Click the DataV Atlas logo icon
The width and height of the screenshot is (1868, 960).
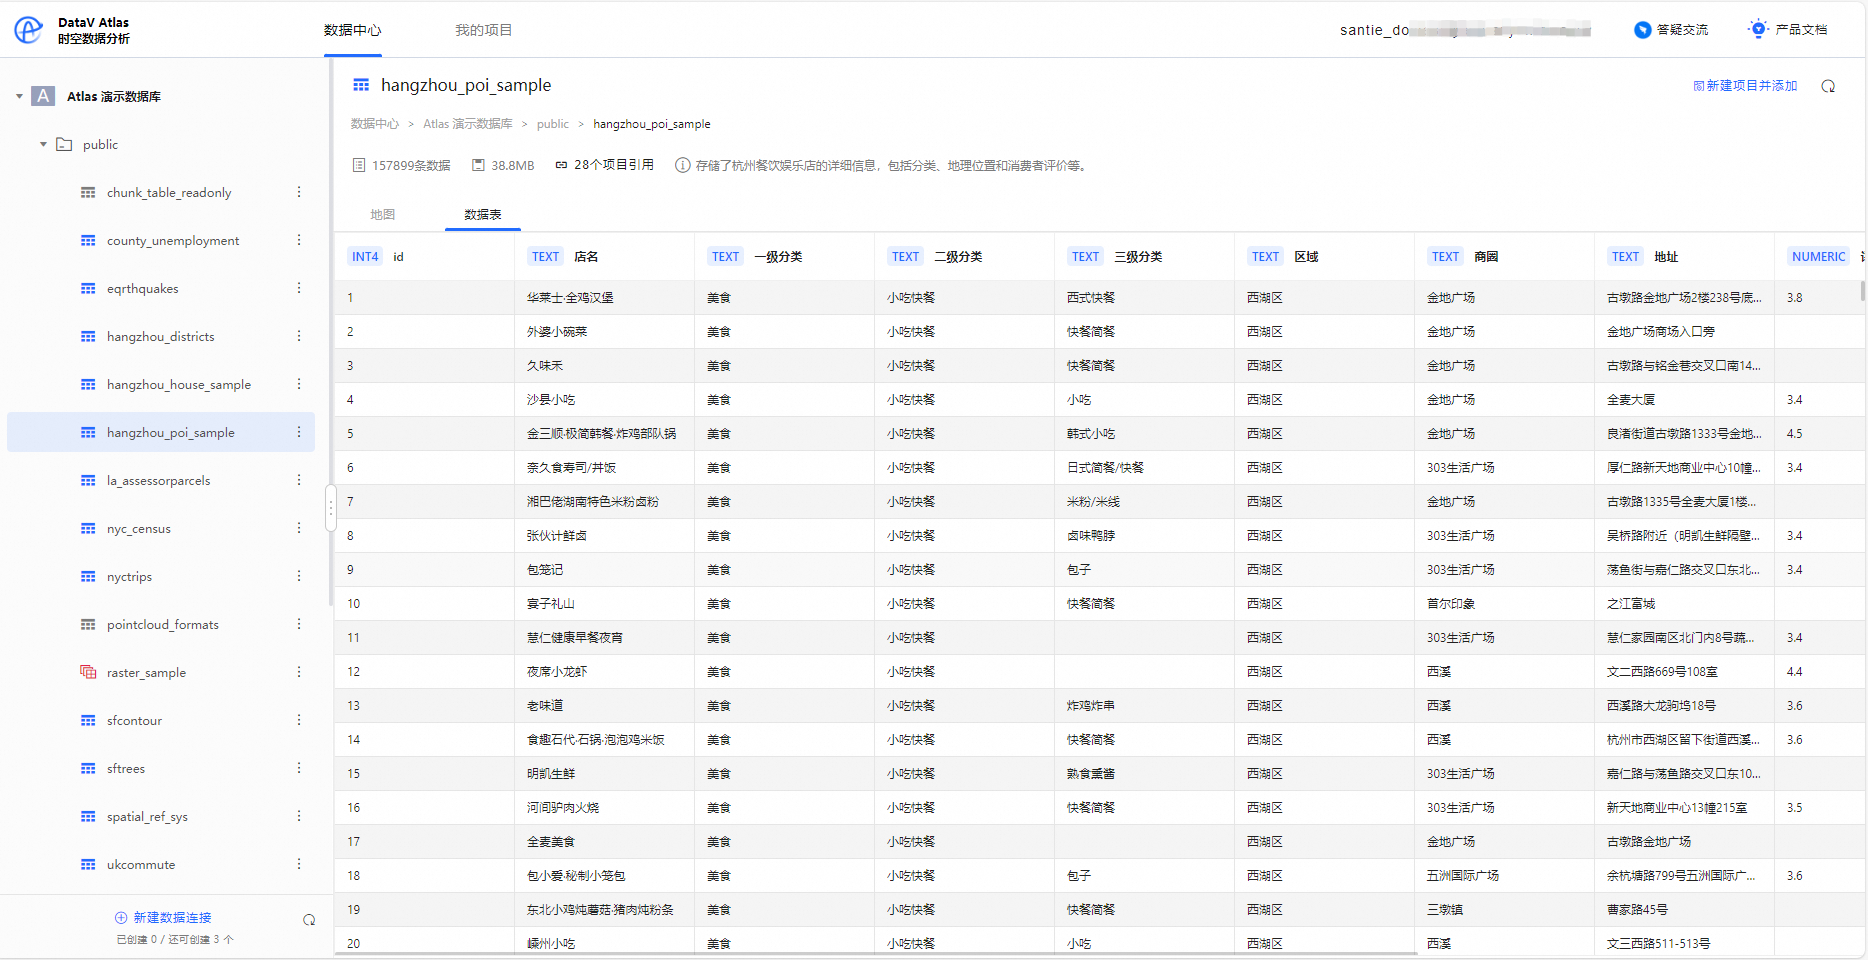29,30
